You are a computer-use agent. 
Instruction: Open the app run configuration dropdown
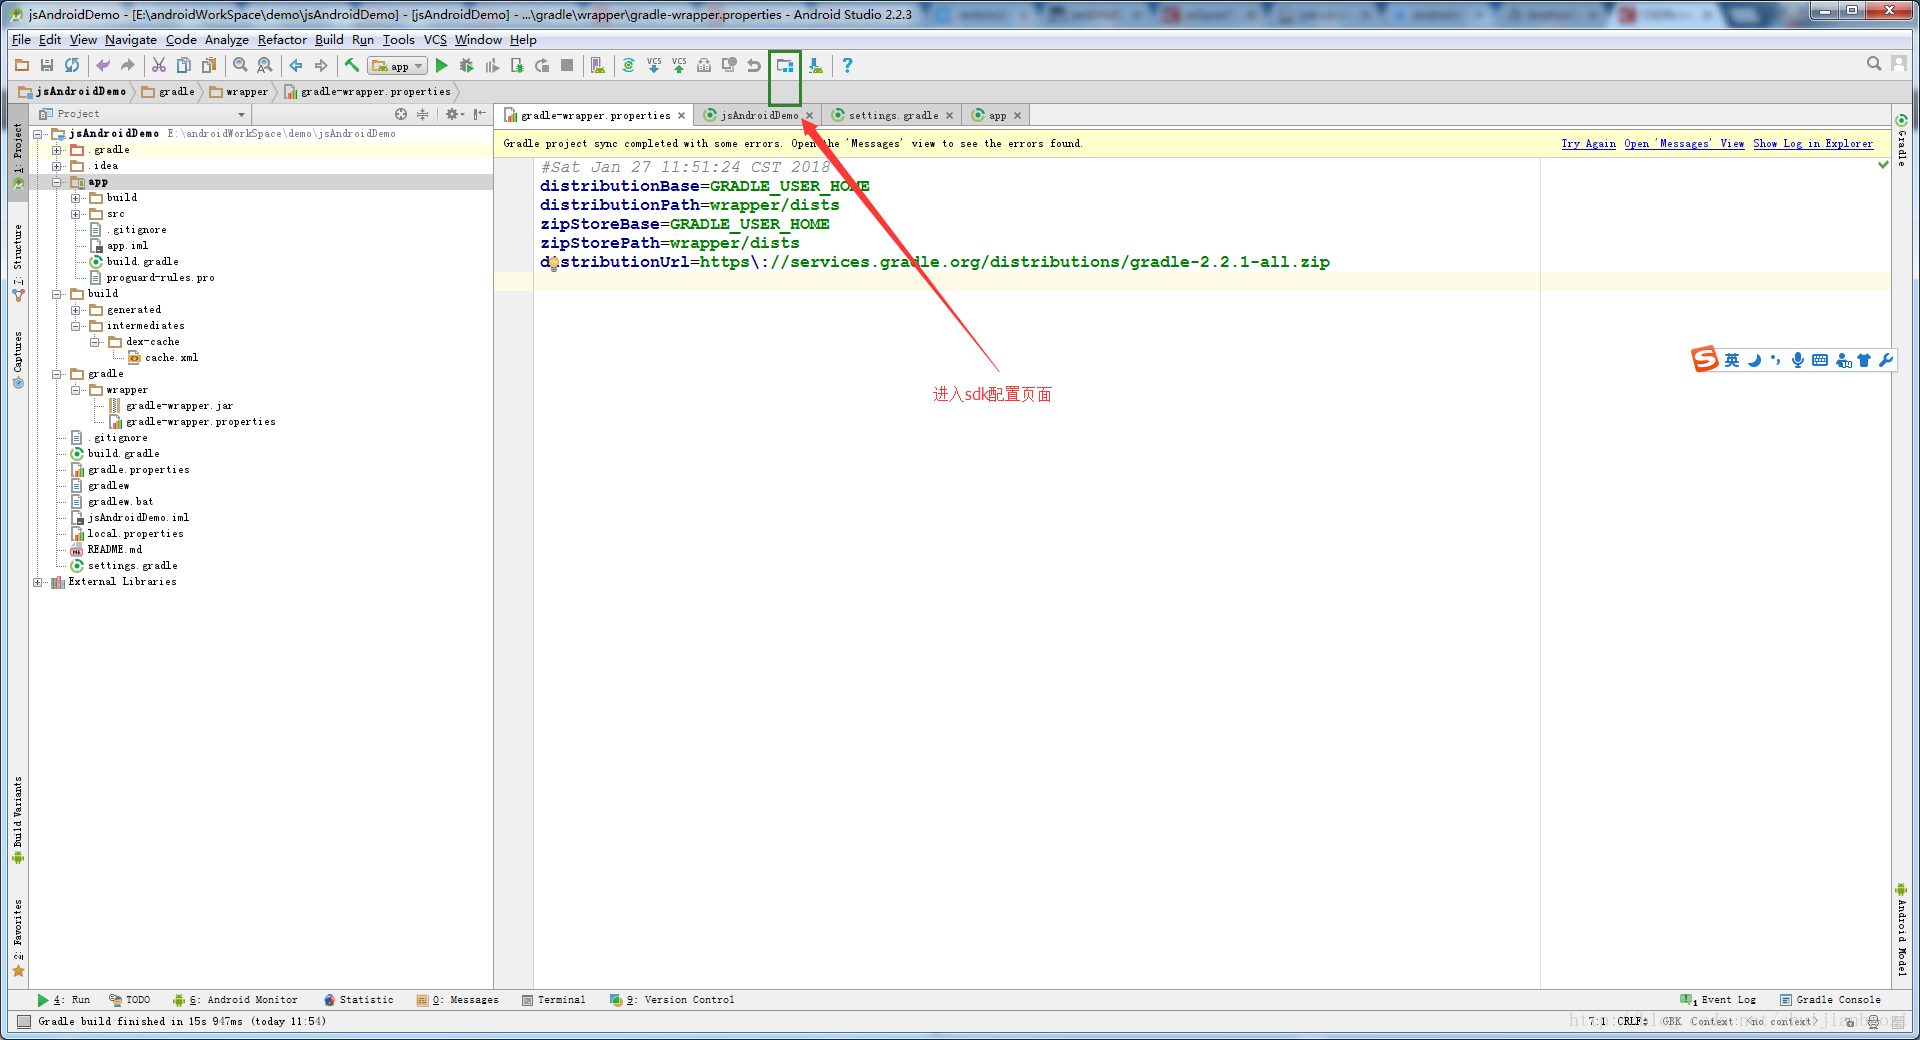click(398, 66)
